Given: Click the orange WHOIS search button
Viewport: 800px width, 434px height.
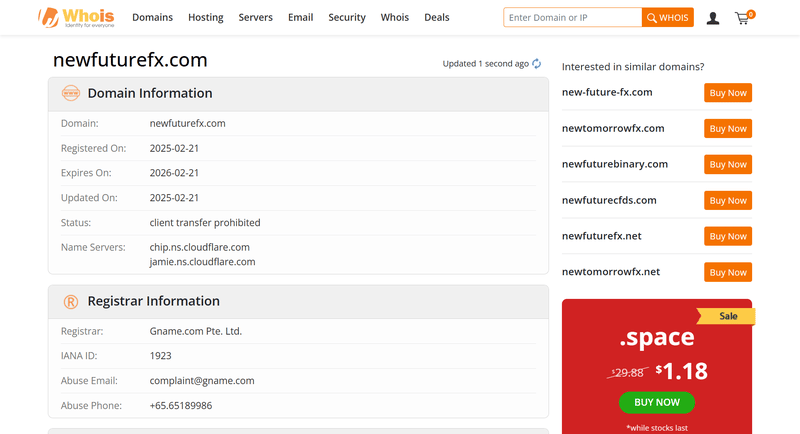Looking at the screenshot, I should (667, 18).
